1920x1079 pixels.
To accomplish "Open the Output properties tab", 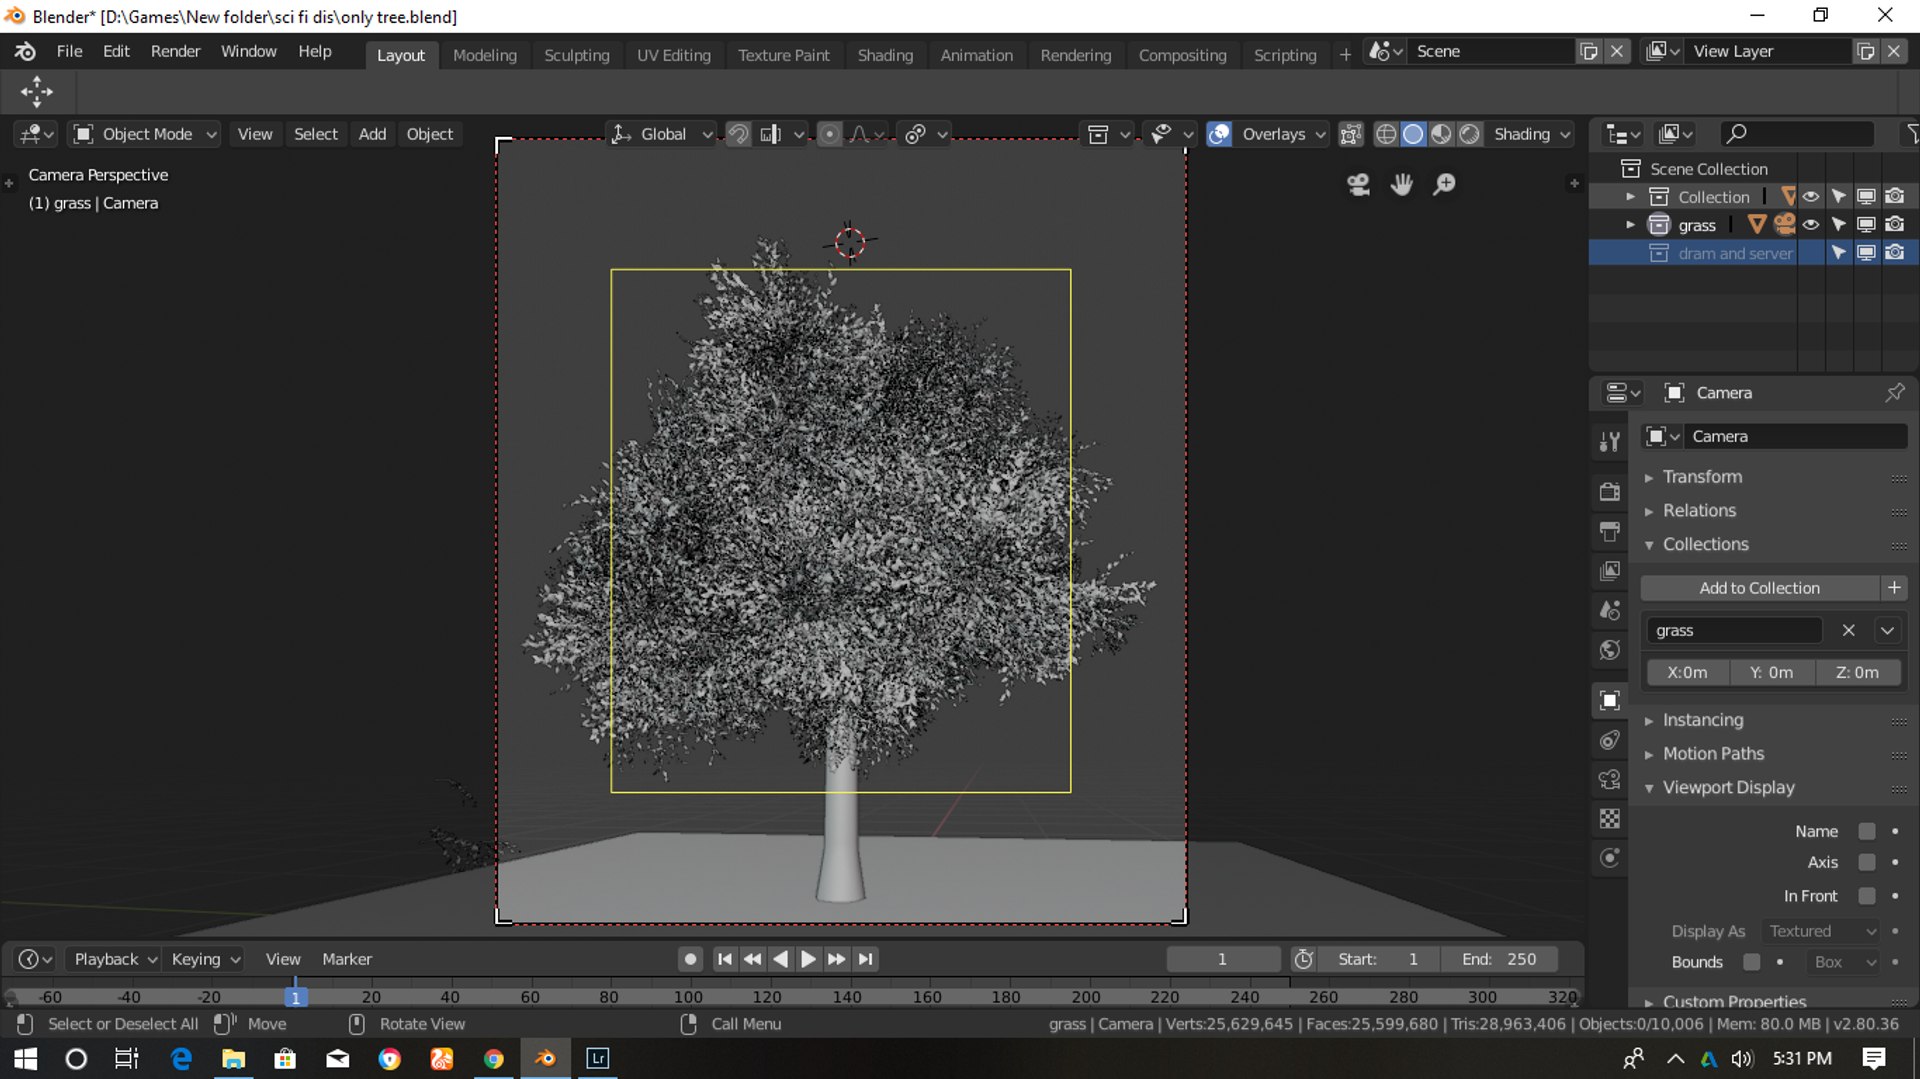I will coord(1609,531).
